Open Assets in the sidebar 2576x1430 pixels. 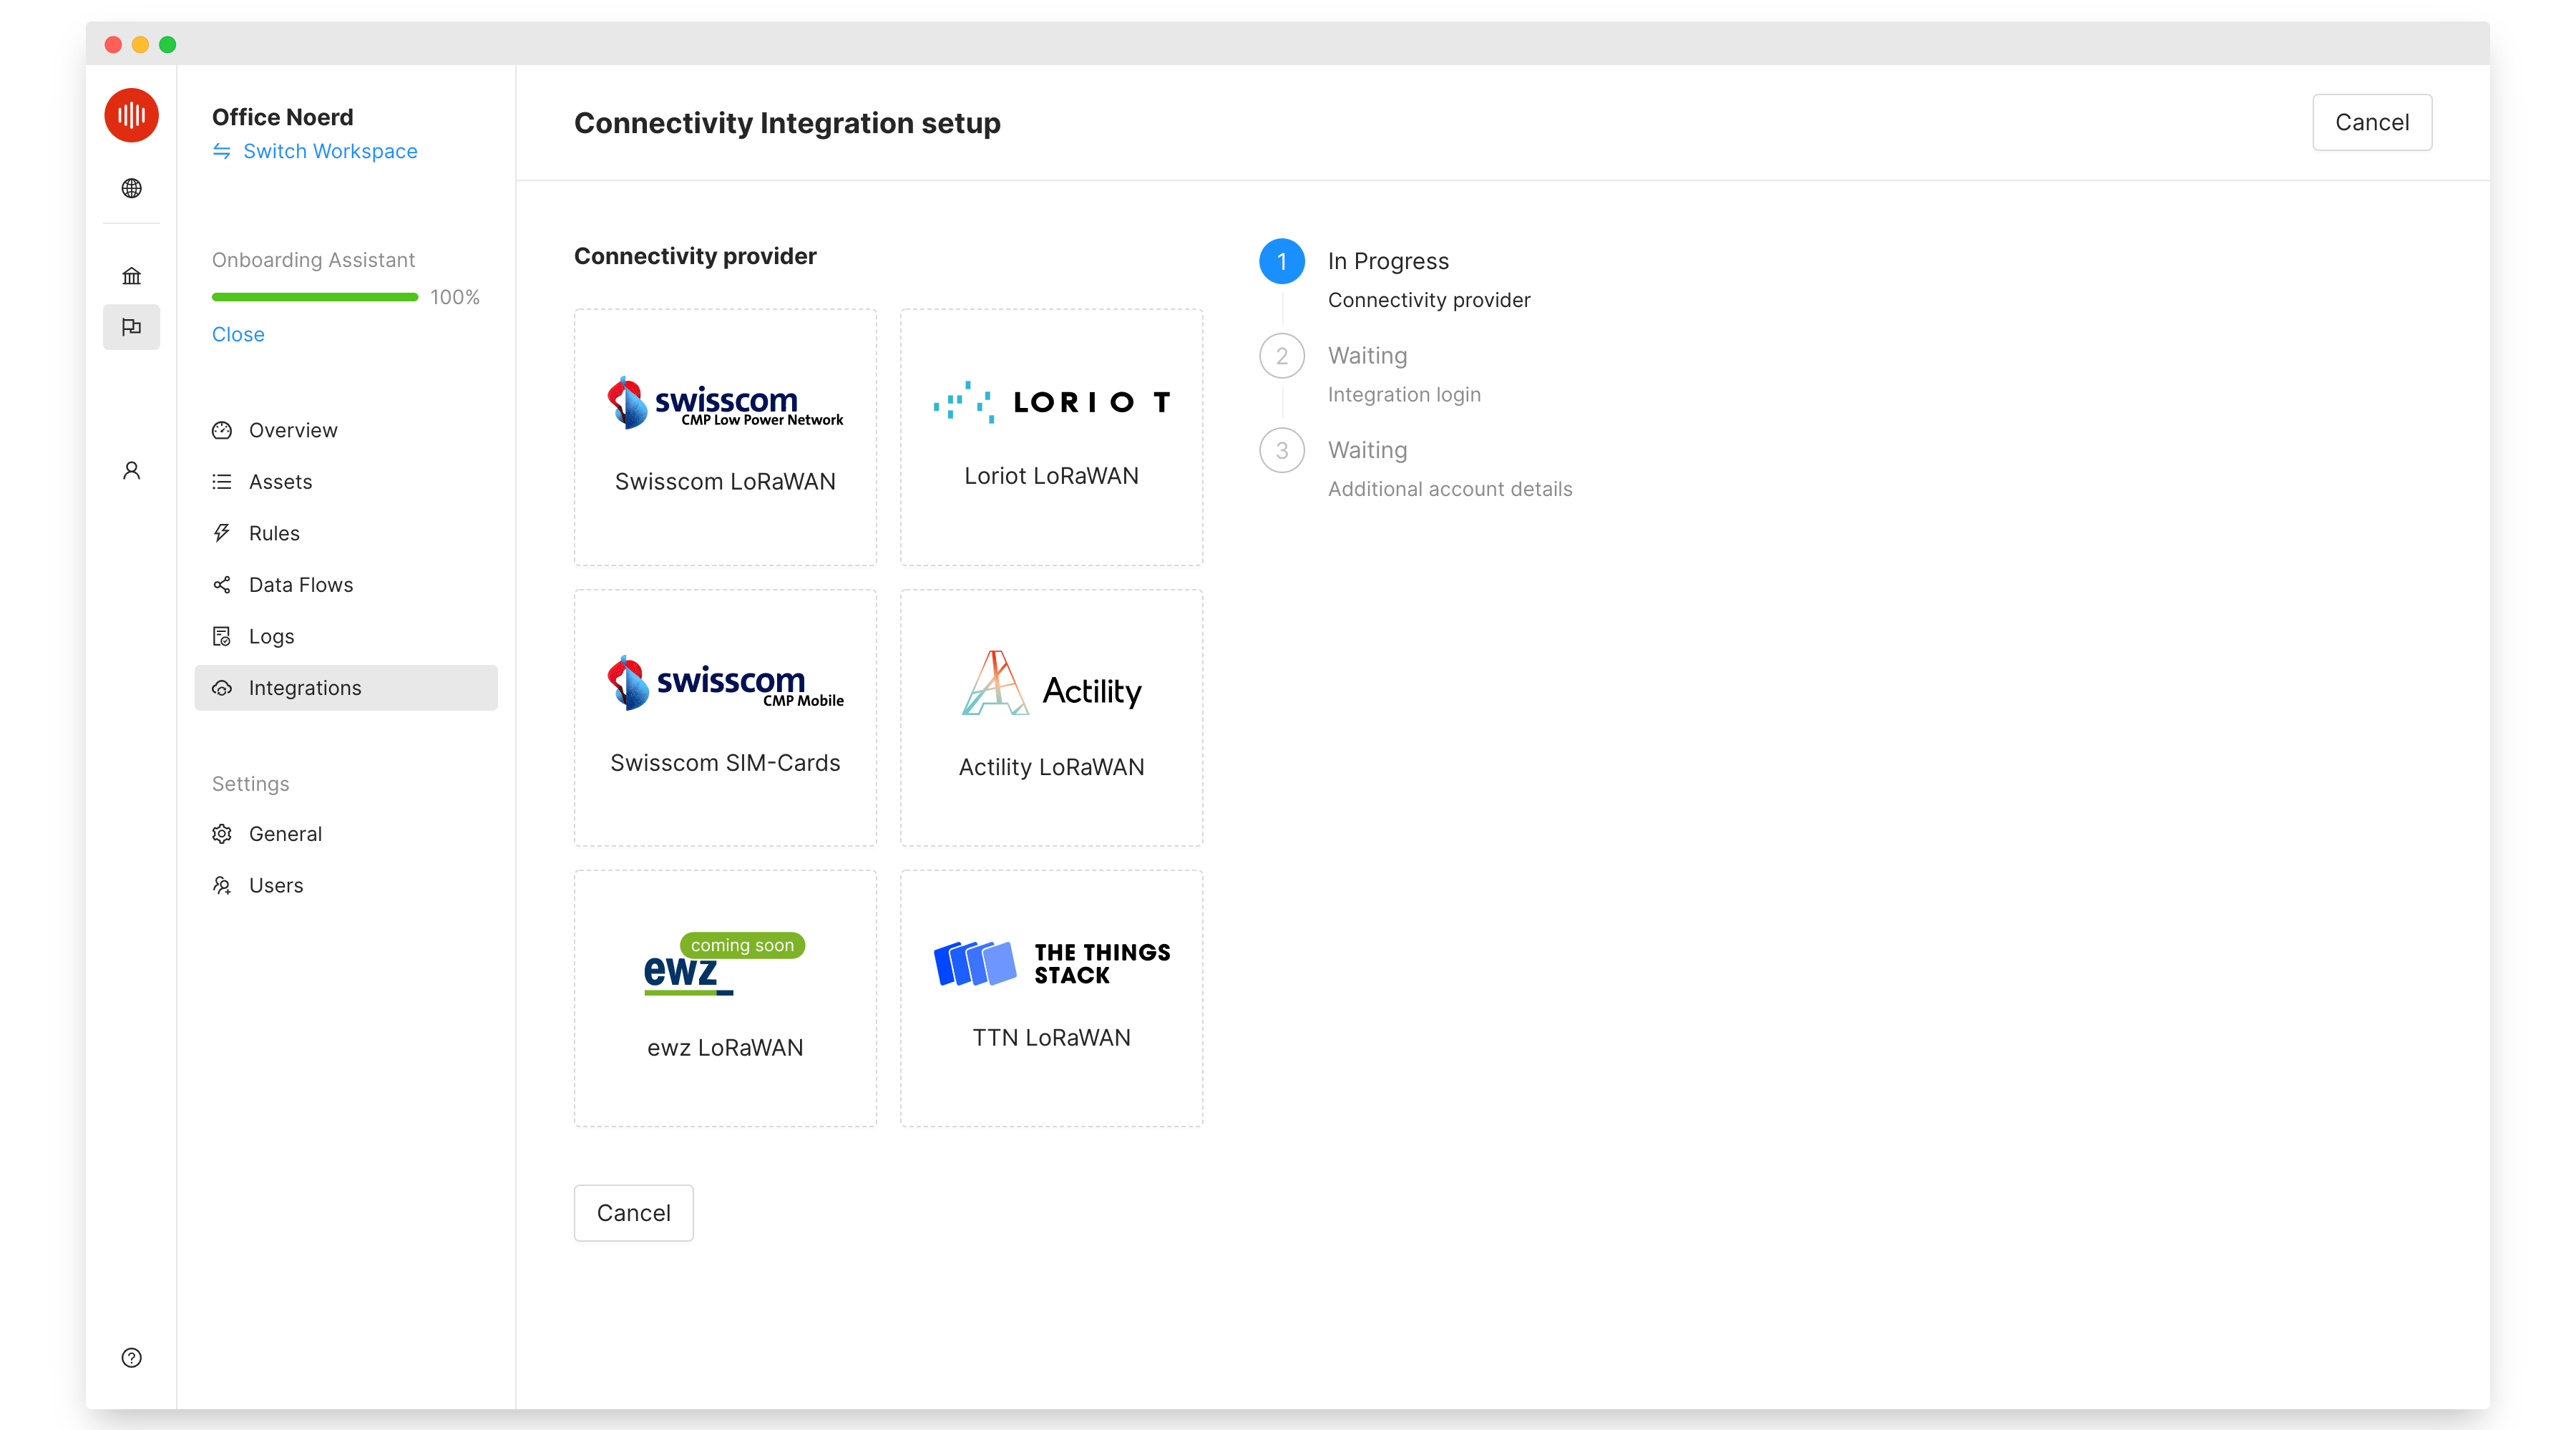coord(346,482)
